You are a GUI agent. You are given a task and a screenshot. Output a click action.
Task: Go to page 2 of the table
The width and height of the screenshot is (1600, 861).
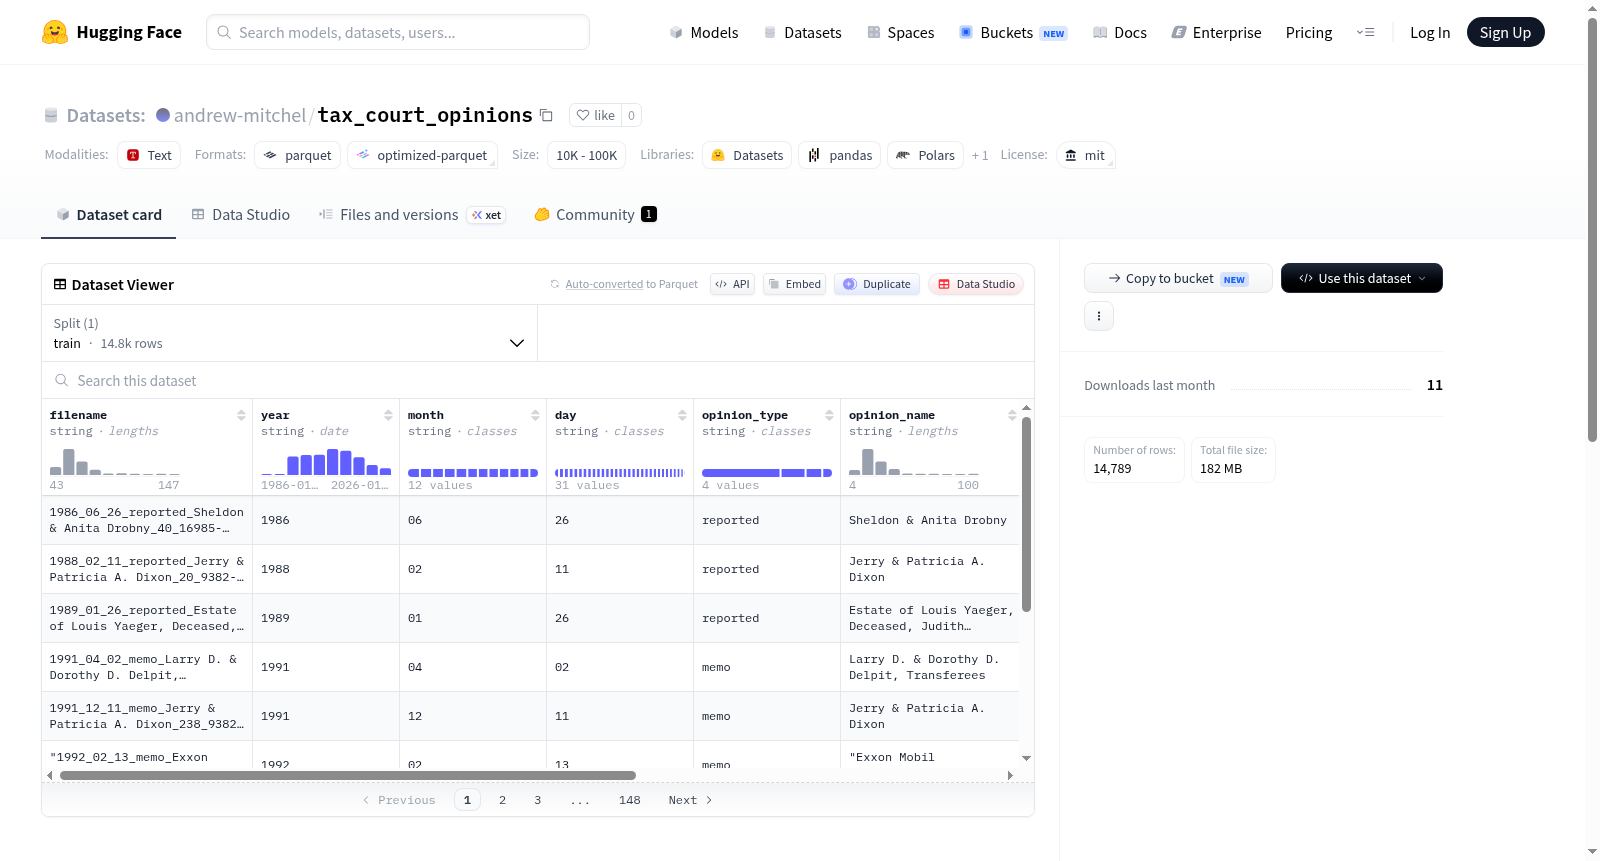pos(502,800)
